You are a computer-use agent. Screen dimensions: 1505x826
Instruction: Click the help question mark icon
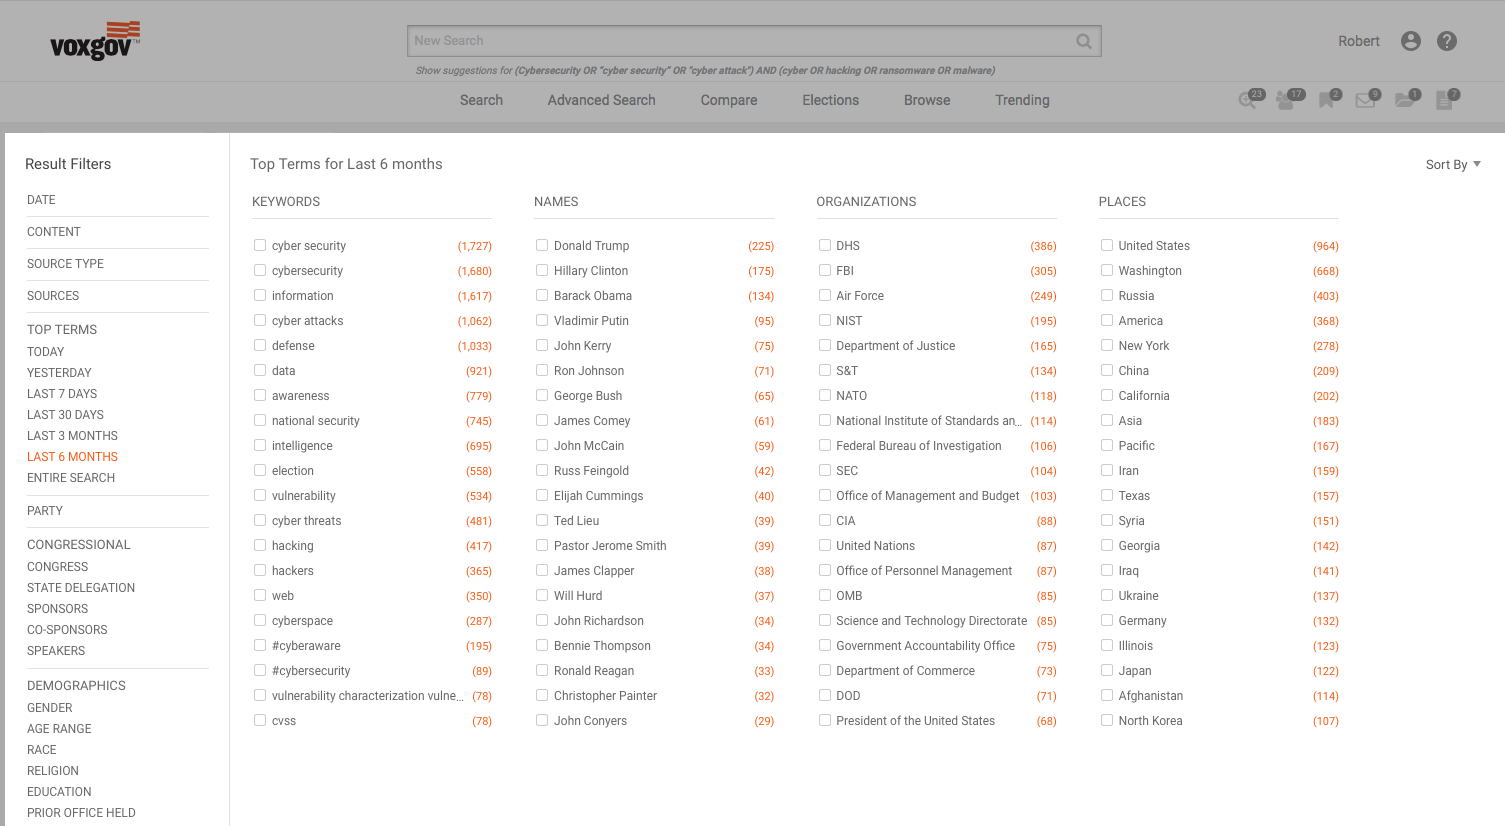[1447, 41]
